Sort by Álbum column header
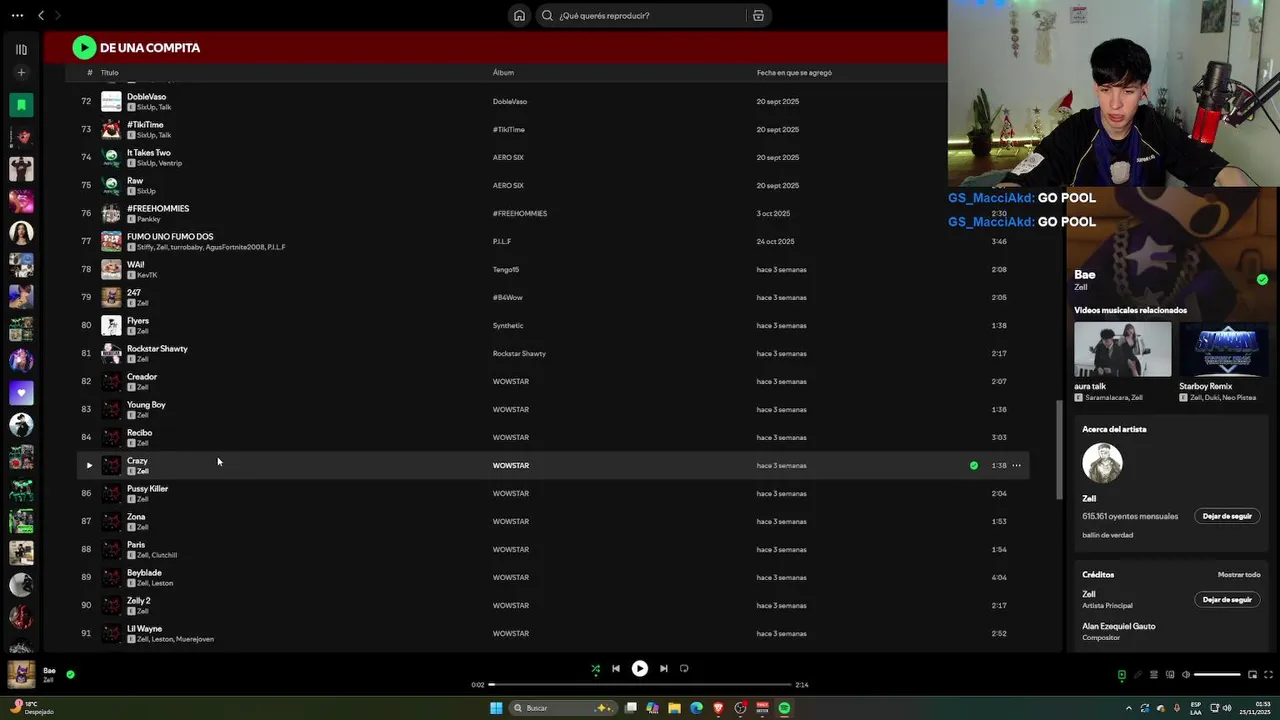 (503, 72)
